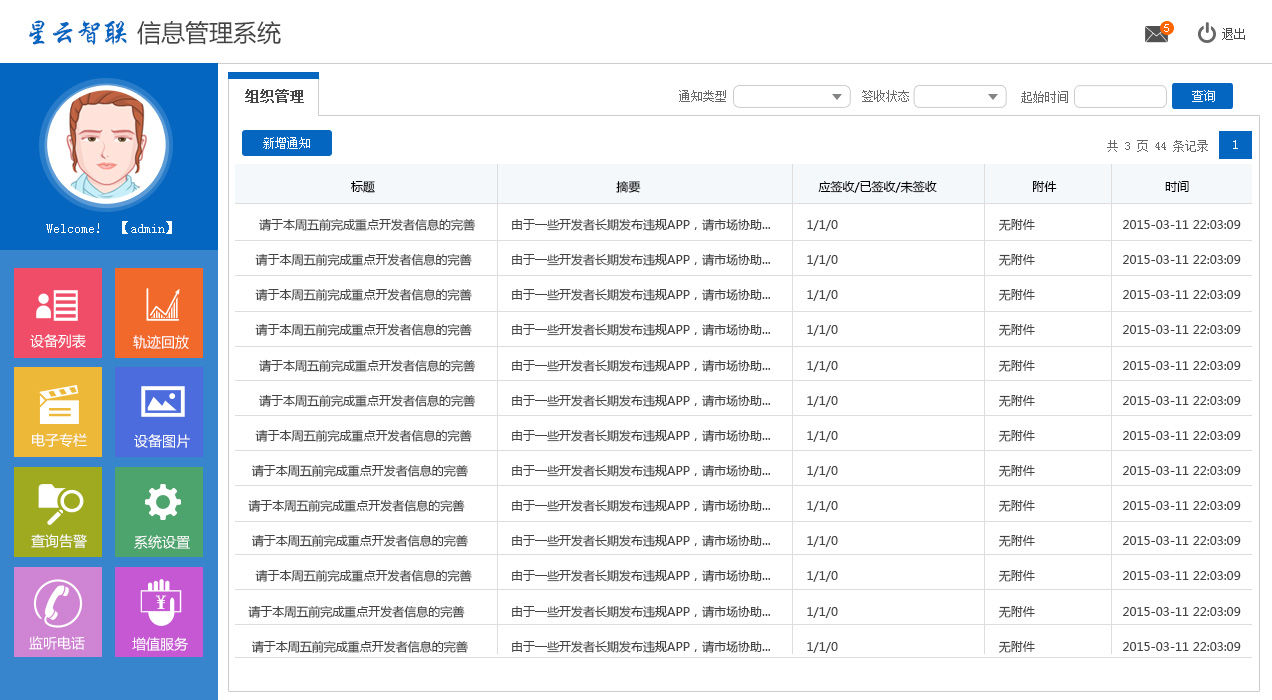Click the 退出 power icon to log out
1272x700 pixels.
tap(1207, 33)
